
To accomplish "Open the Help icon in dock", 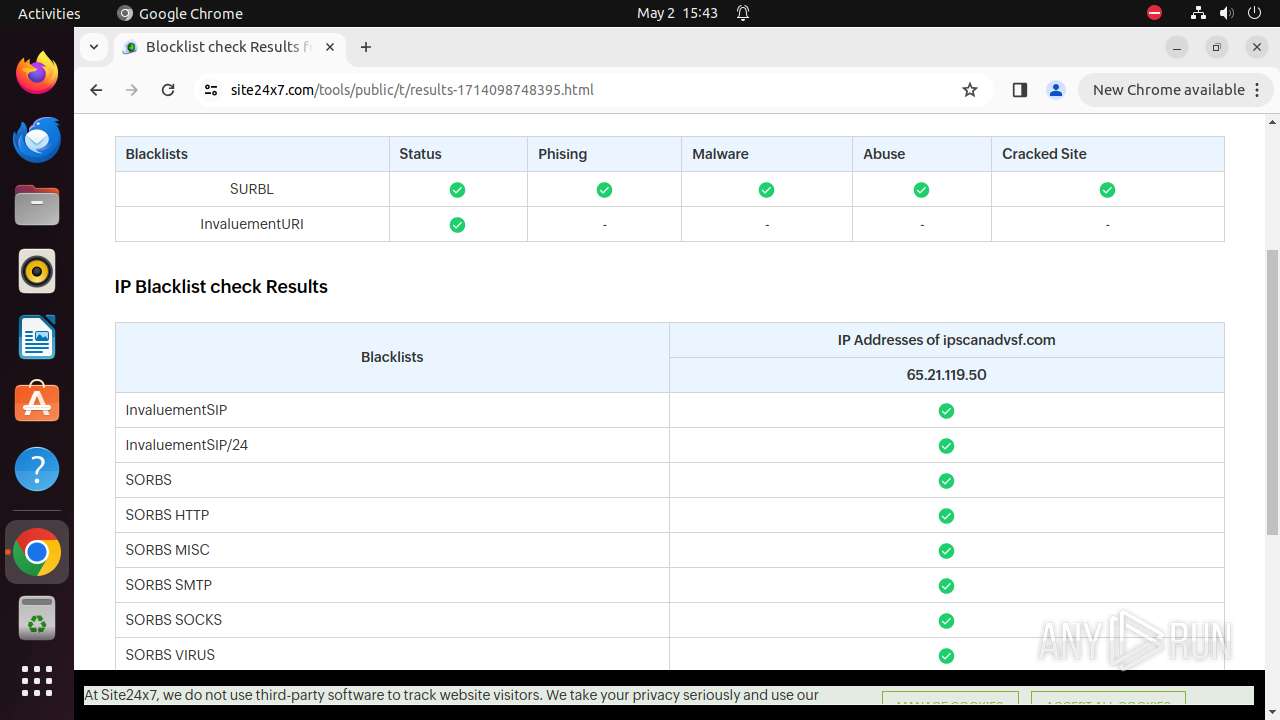I will (37, 469).
